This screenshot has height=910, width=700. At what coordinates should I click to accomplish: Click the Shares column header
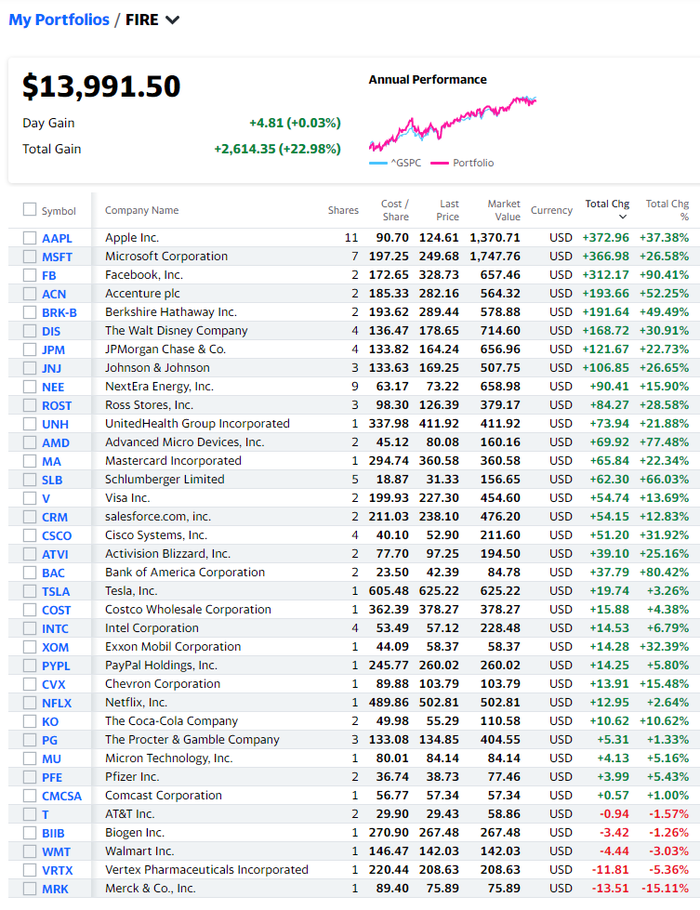(342, 210)
